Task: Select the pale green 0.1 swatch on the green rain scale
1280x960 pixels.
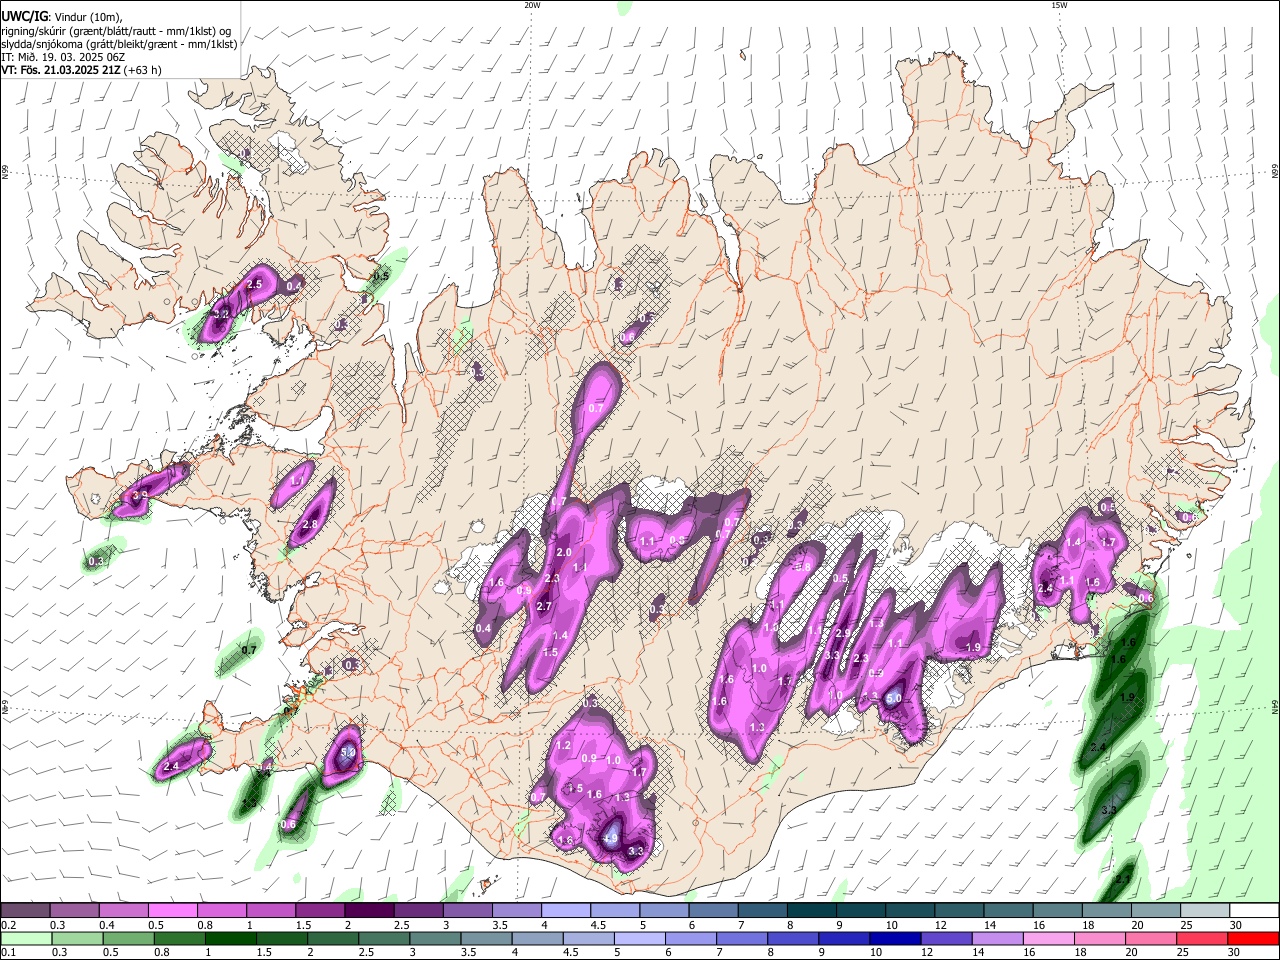Action: click(x=25, y=939)
